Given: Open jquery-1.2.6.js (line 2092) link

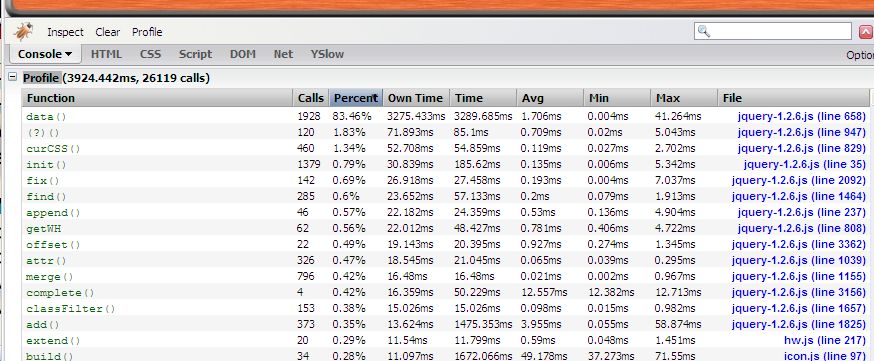Looking at the screenshot, I should click(799, 180).
